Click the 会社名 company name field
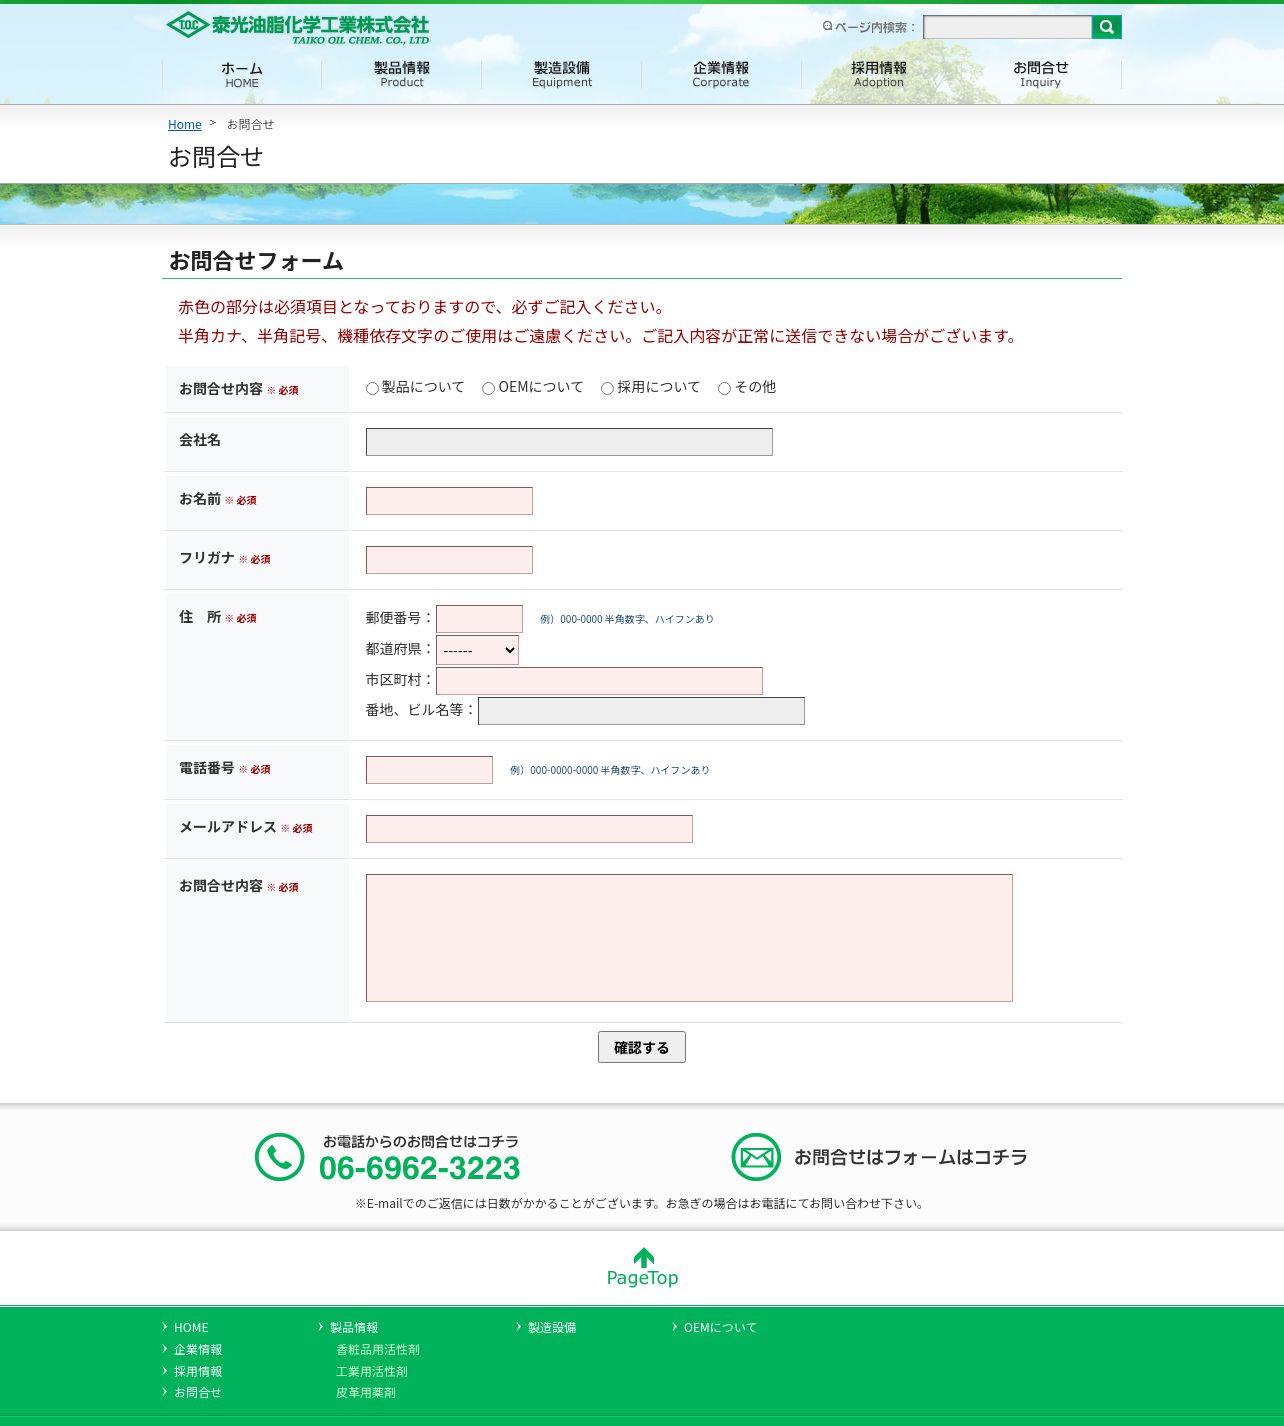Screen dimensions: 1284x1426 click(569, 442)
